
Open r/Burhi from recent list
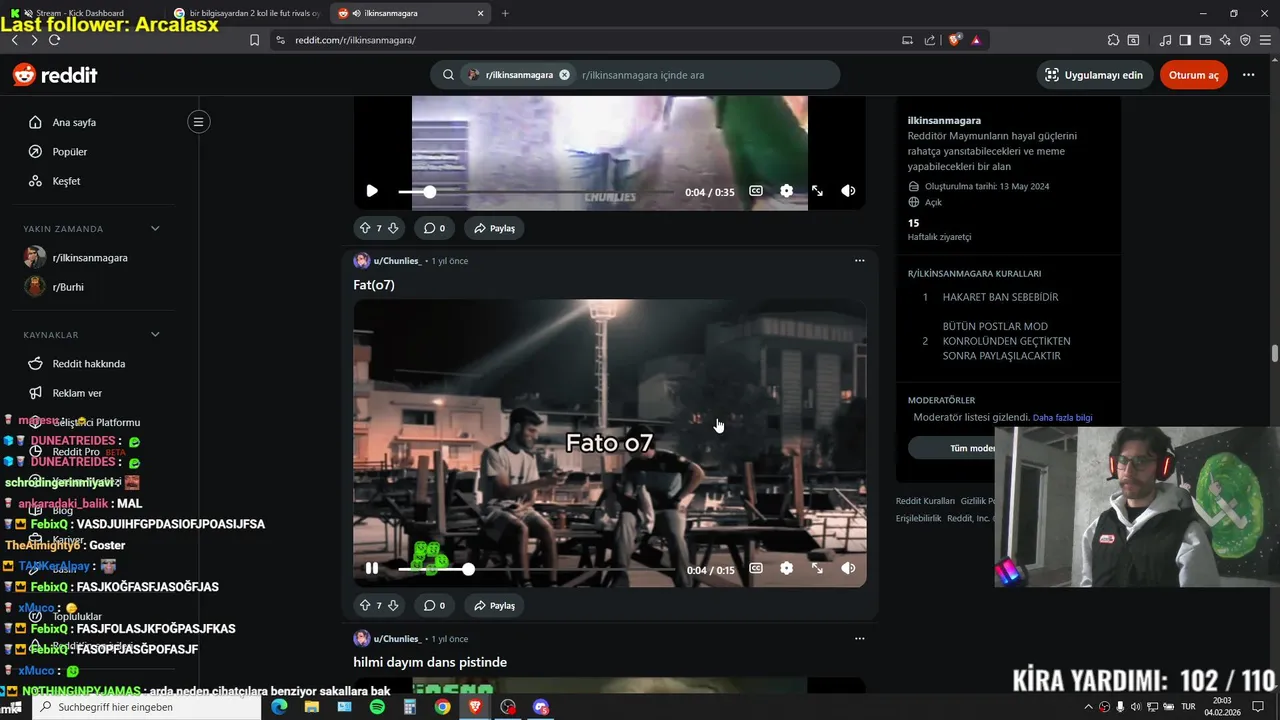click(x=68, y=287)
